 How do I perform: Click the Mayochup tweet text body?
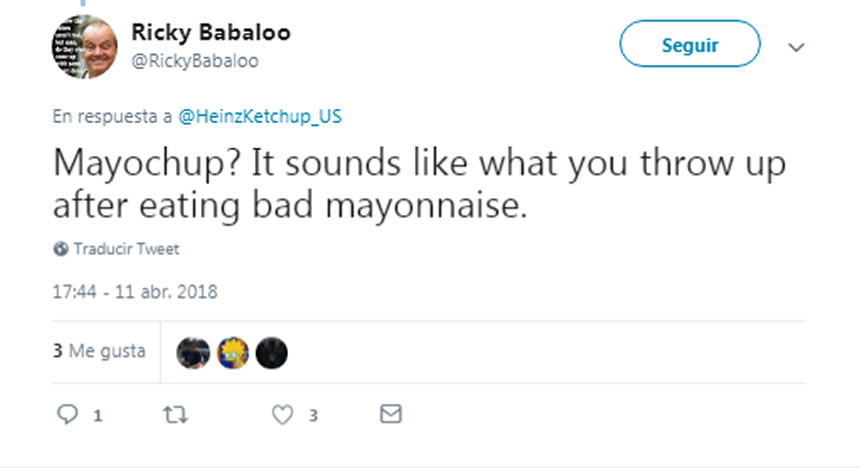[400, 185]
